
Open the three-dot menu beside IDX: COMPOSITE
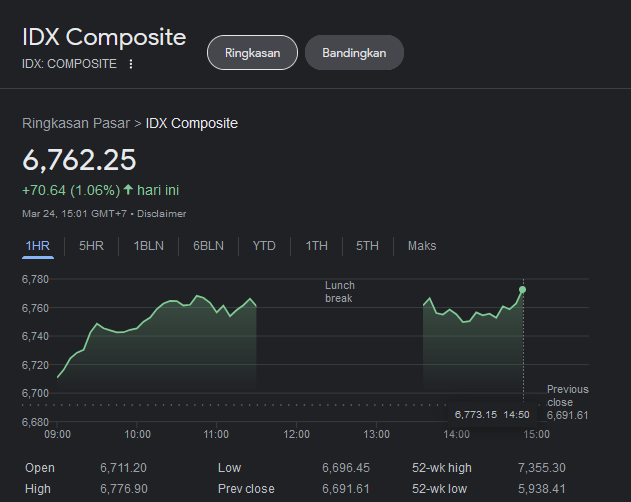131,64
